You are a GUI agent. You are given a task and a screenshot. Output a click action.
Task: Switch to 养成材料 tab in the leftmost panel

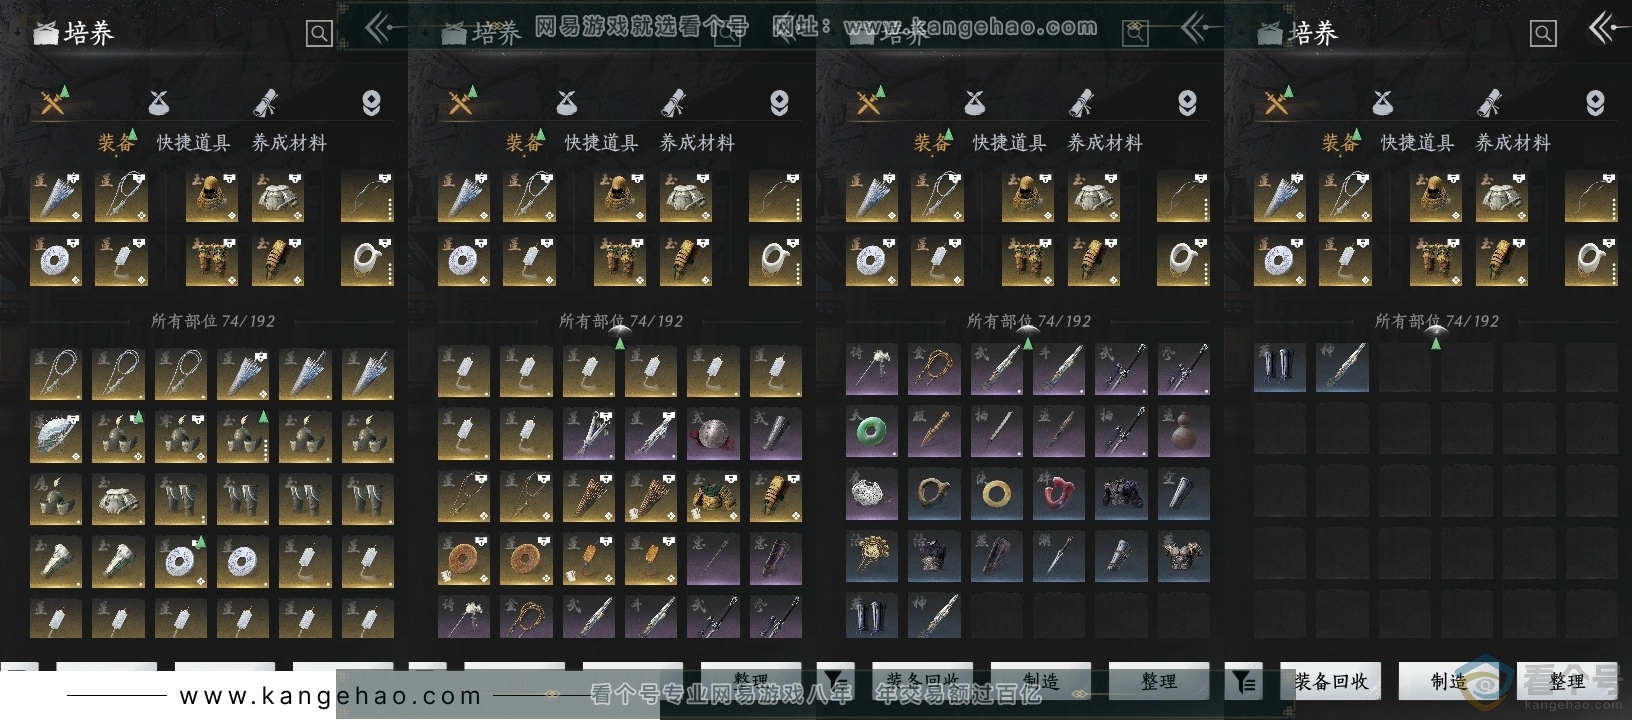point(289,143)
